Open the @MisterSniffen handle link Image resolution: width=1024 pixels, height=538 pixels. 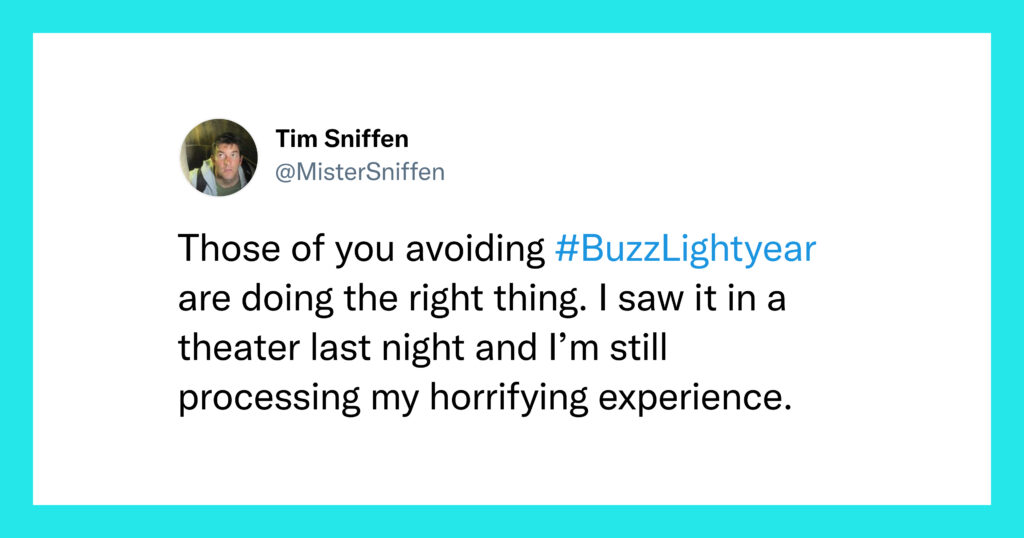(360, 172)
